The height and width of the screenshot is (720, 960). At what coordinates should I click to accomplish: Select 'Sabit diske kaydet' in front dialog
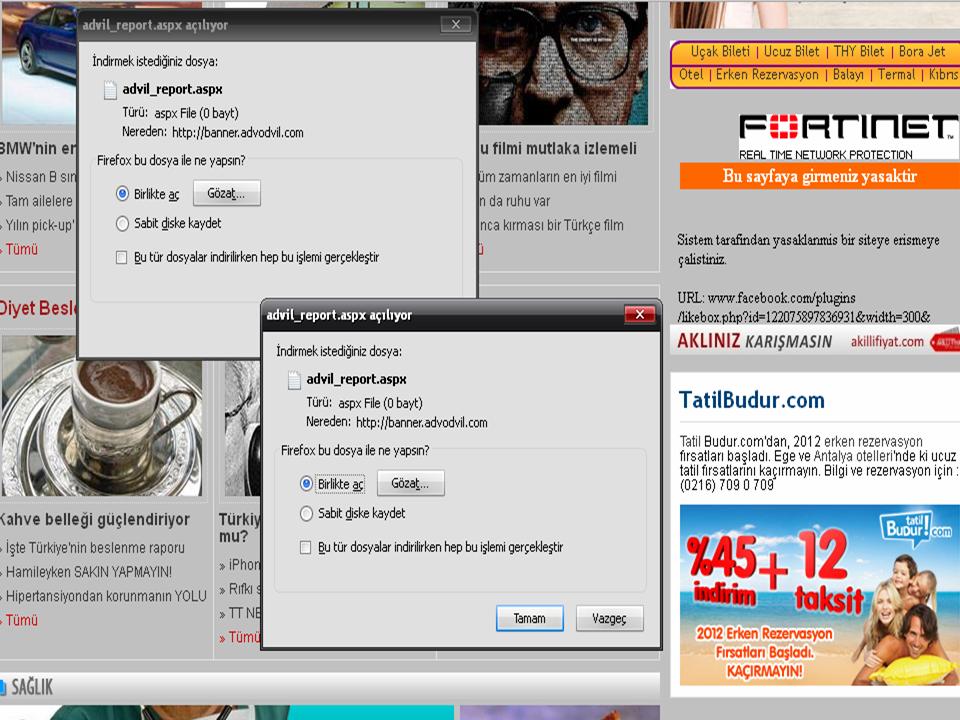(x=307, y=514)
